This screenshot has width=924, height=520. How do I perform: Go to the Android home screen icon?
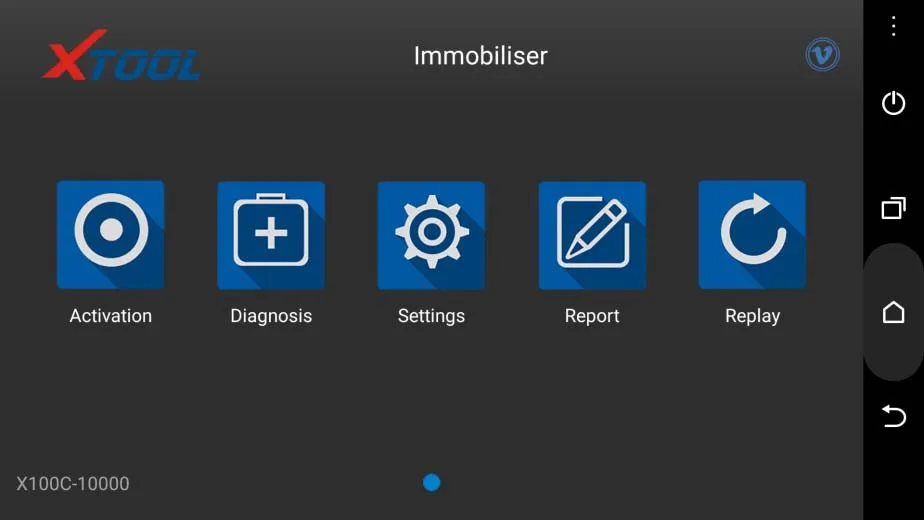click(893, 312)
